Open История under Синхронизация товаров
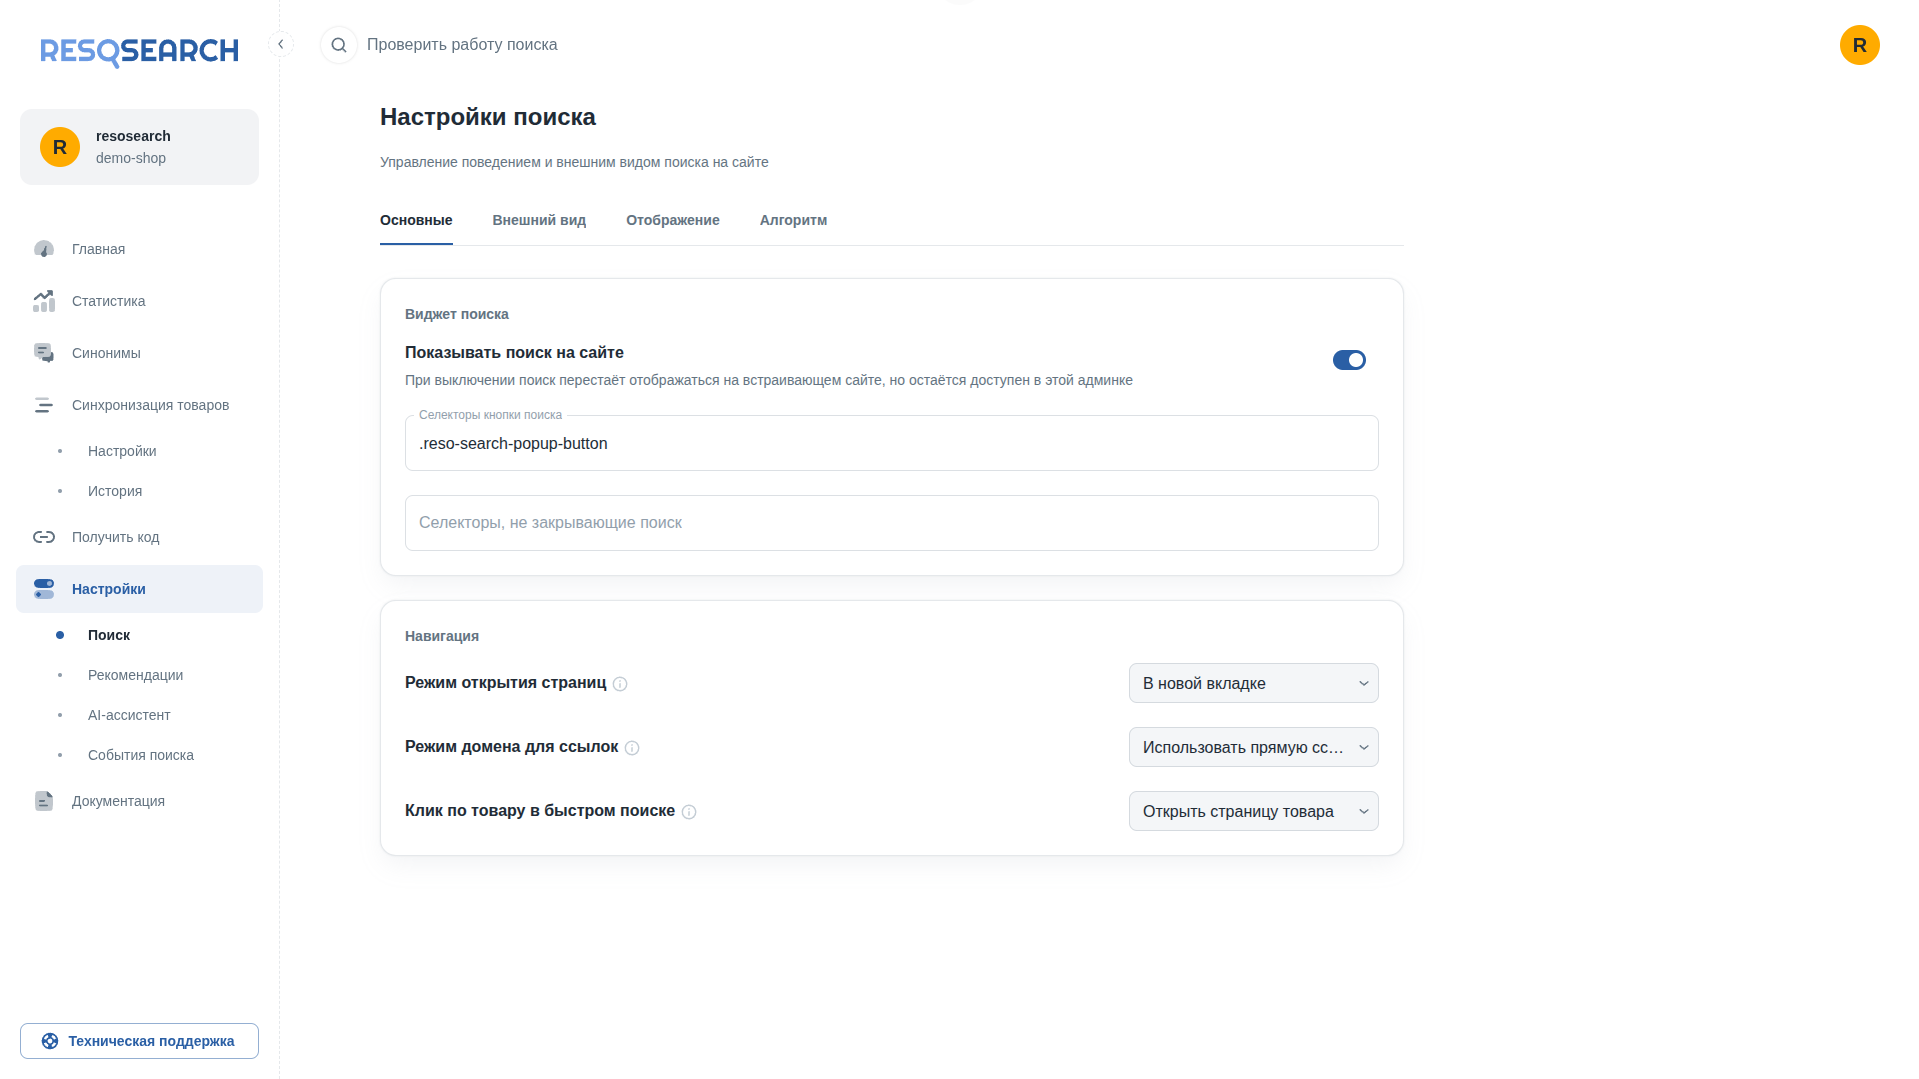This screenshot has width=1919, height=1079. pyautogui.click(x=139, y=491)
